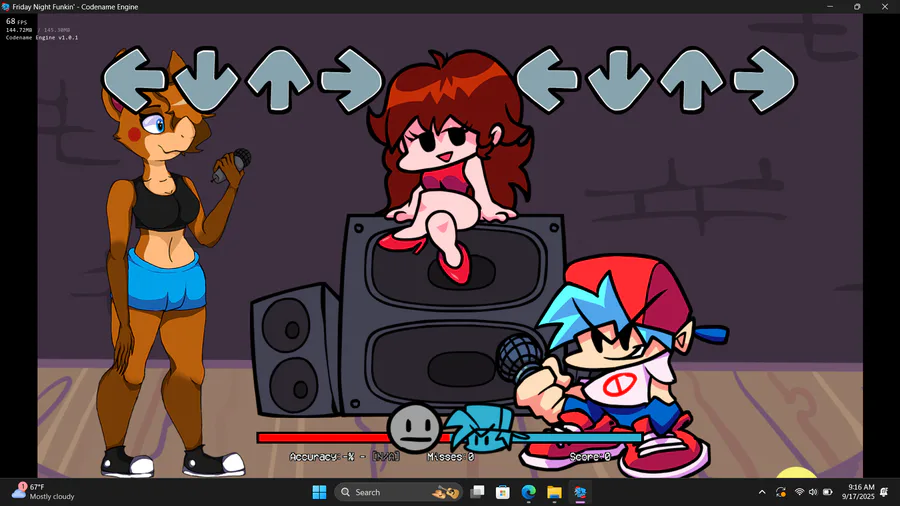Click the Score:0 counter

pos(590,457)
